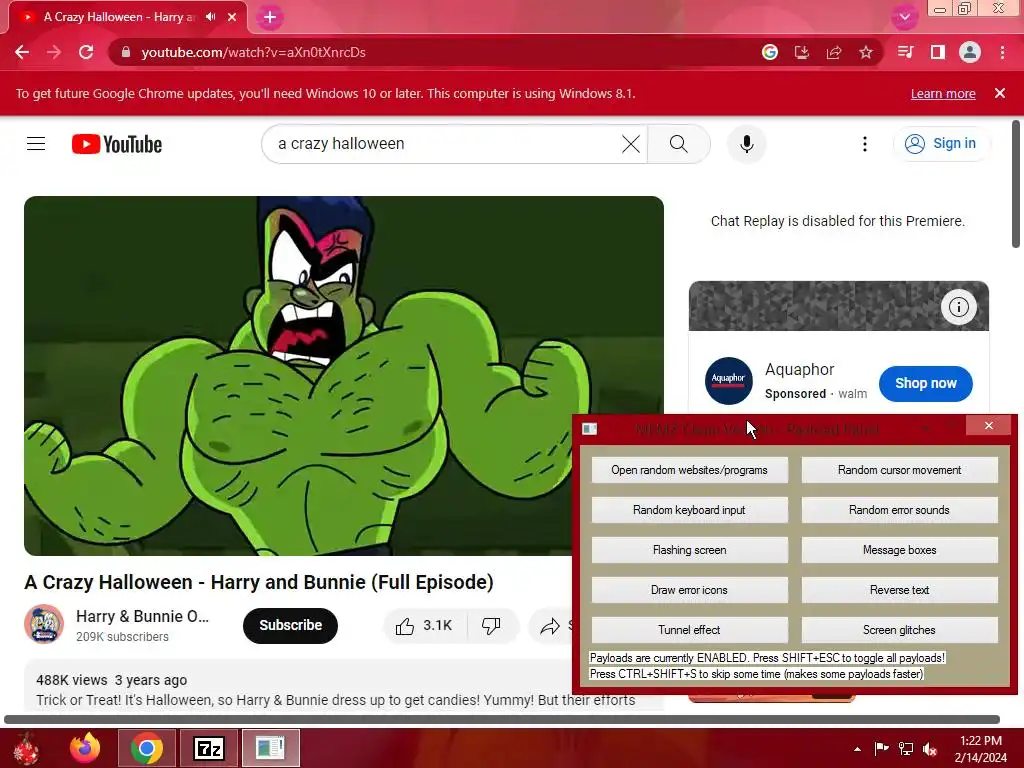Open the media control icon in Chrome toolbar

click(905, 52)
